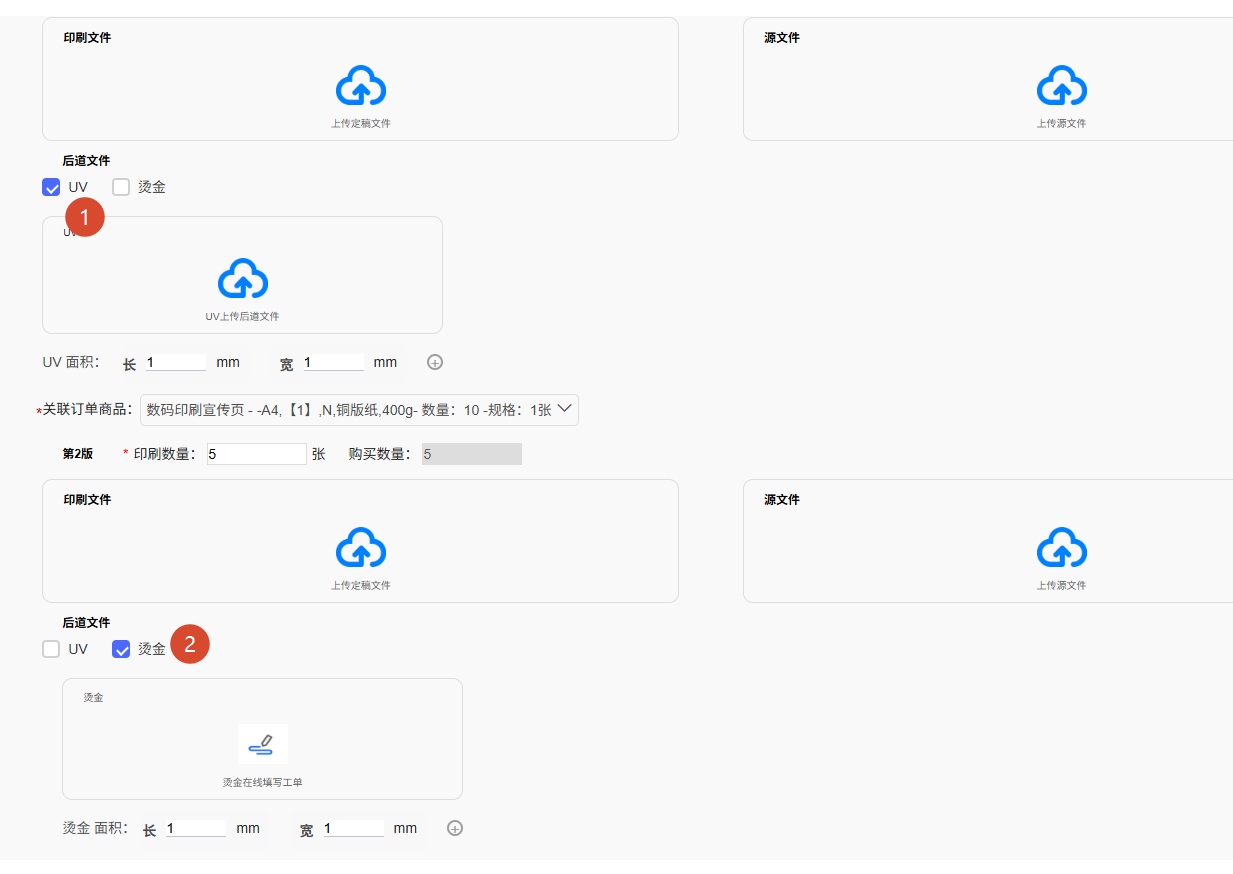Click upload cloud icon in 第2版 源文件 box
This screenshot has width=1233, height=874.
pos(1061,549)
